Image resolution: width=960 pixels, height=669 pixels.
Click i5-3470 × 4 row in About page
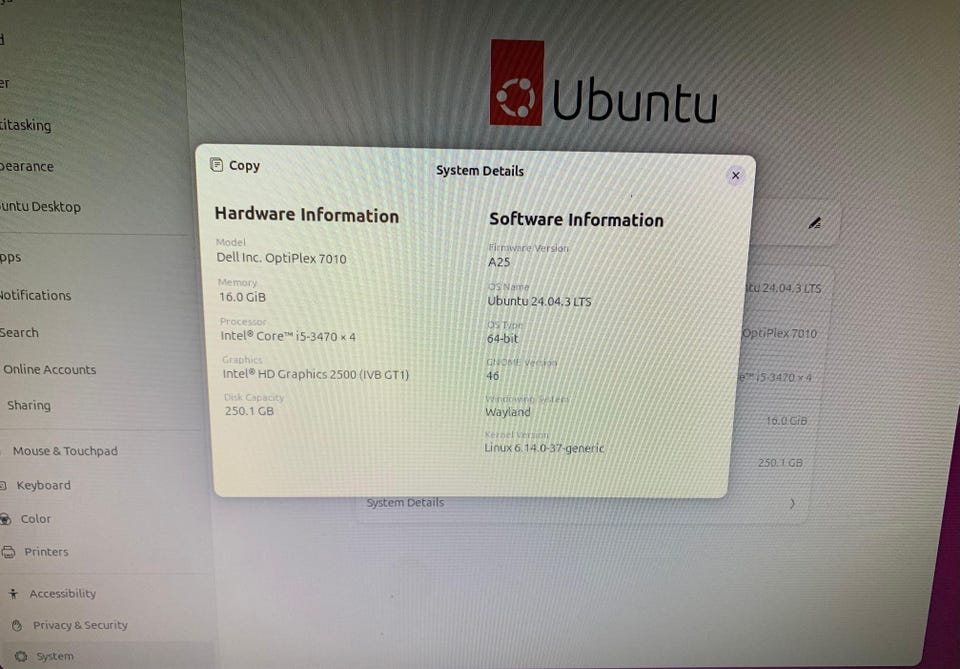[775, 377]
